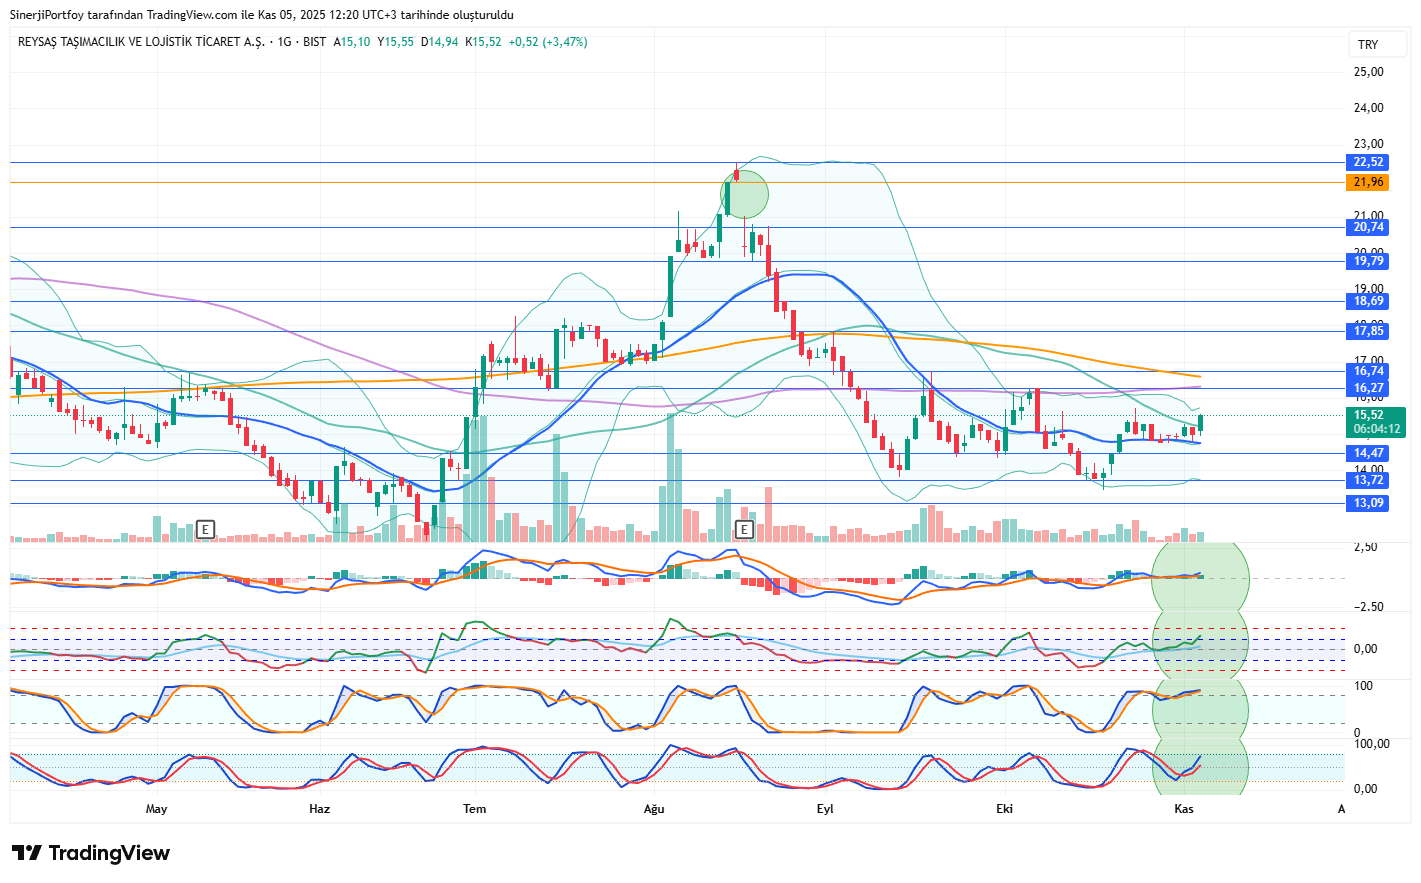This screenshot has width=1421, height=883.
Task: Click the close value K15,52 in header
Action: [483, 42]
